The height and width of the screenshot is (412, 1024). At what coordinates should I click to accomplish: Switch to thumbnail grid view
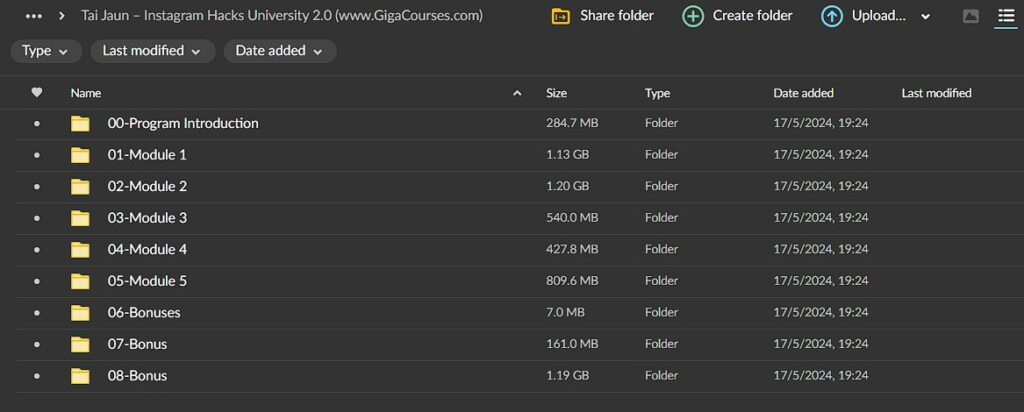tap(971, 16)
